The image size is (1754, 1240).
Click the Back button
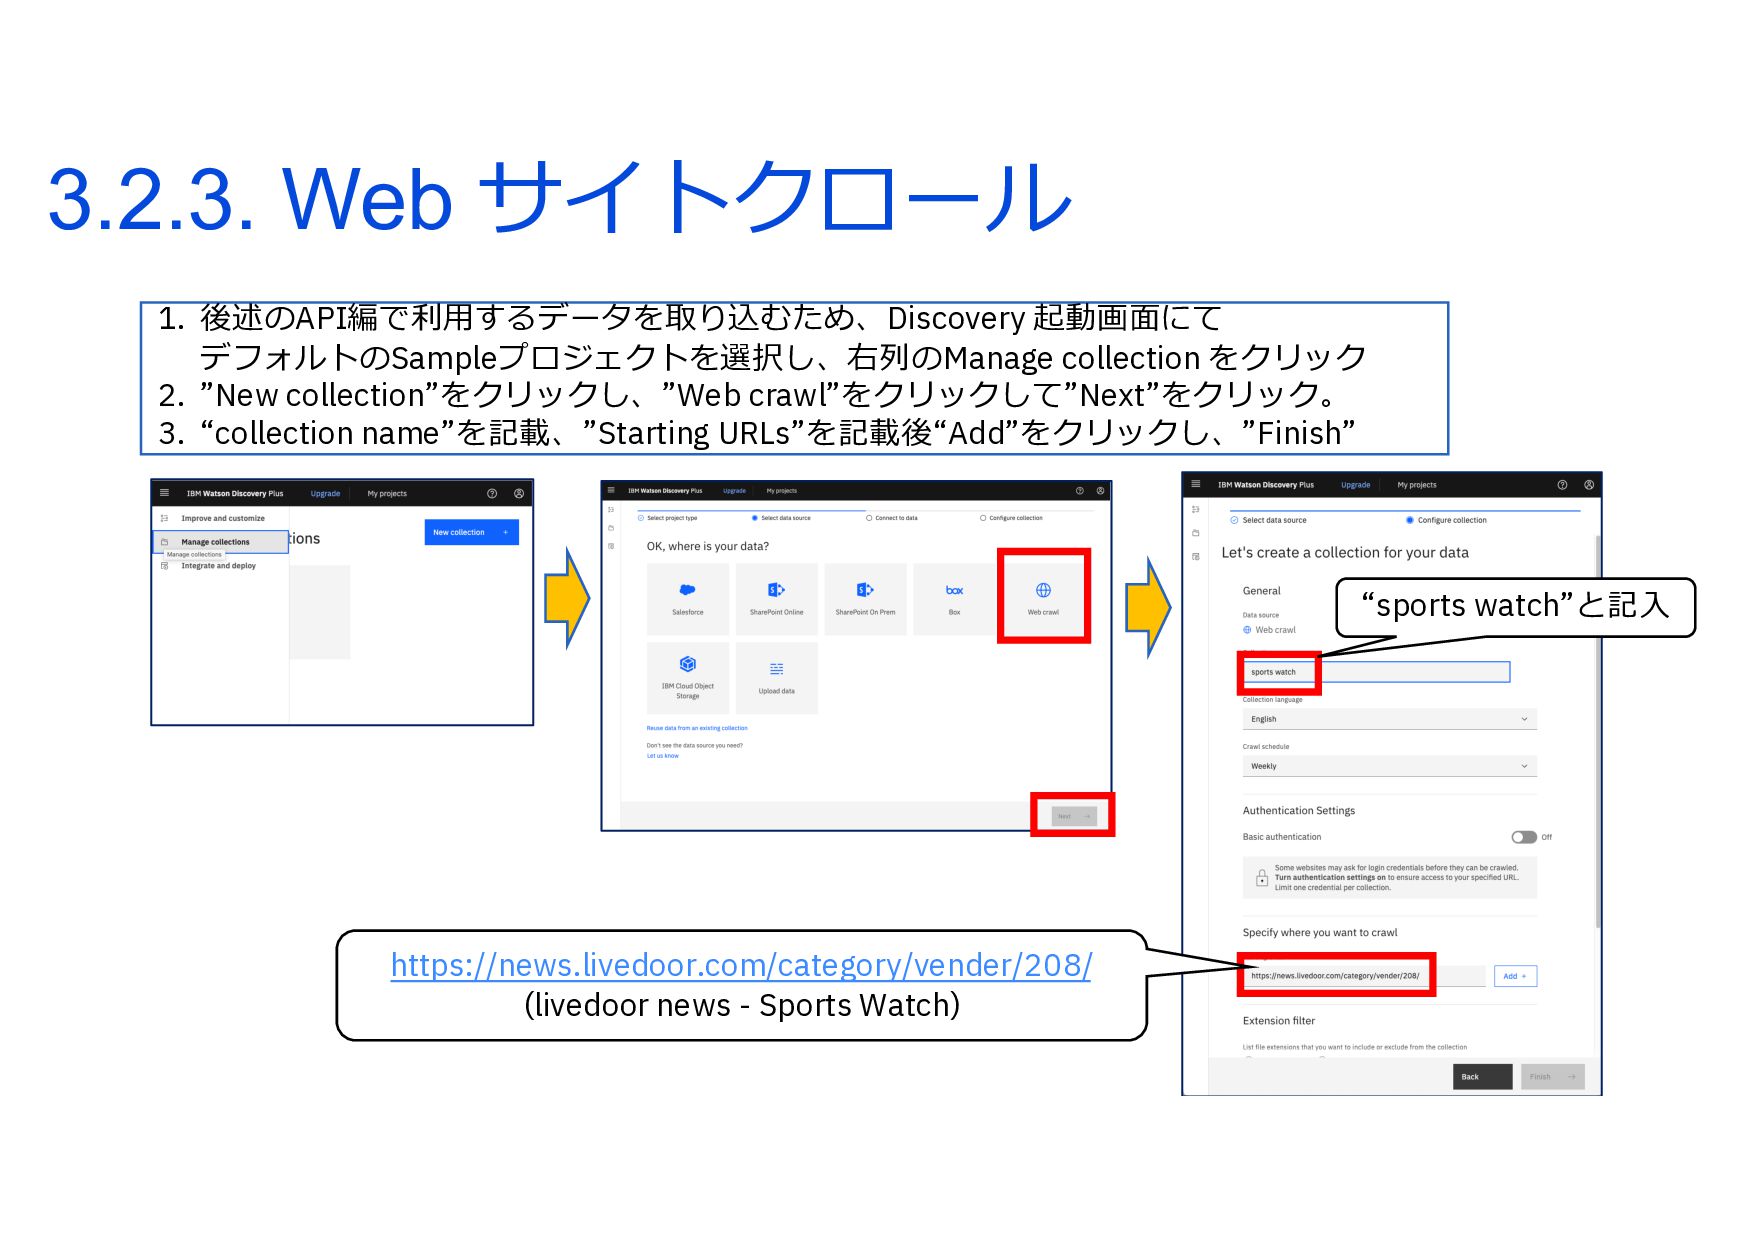point(1482,1077)
